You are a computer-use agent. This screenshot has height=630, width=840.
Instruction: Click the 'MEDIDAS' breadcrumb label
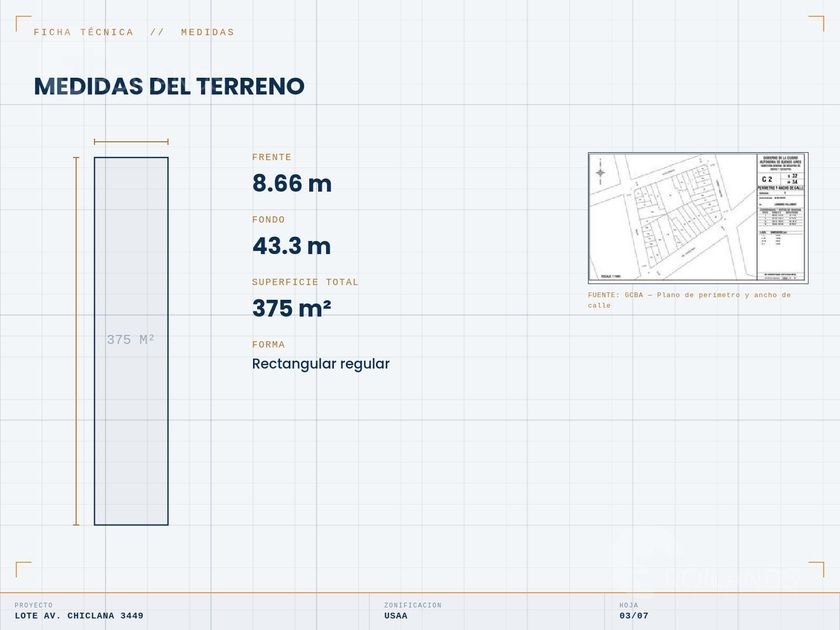click(208, 32)
